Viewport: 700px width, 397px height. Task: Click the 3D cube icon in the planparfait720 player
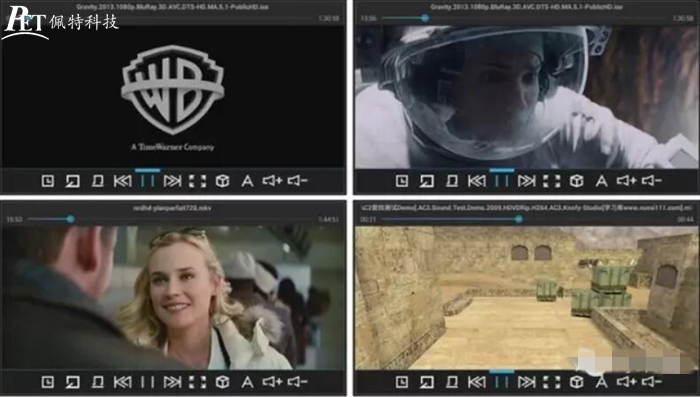(x=222, y=382)
